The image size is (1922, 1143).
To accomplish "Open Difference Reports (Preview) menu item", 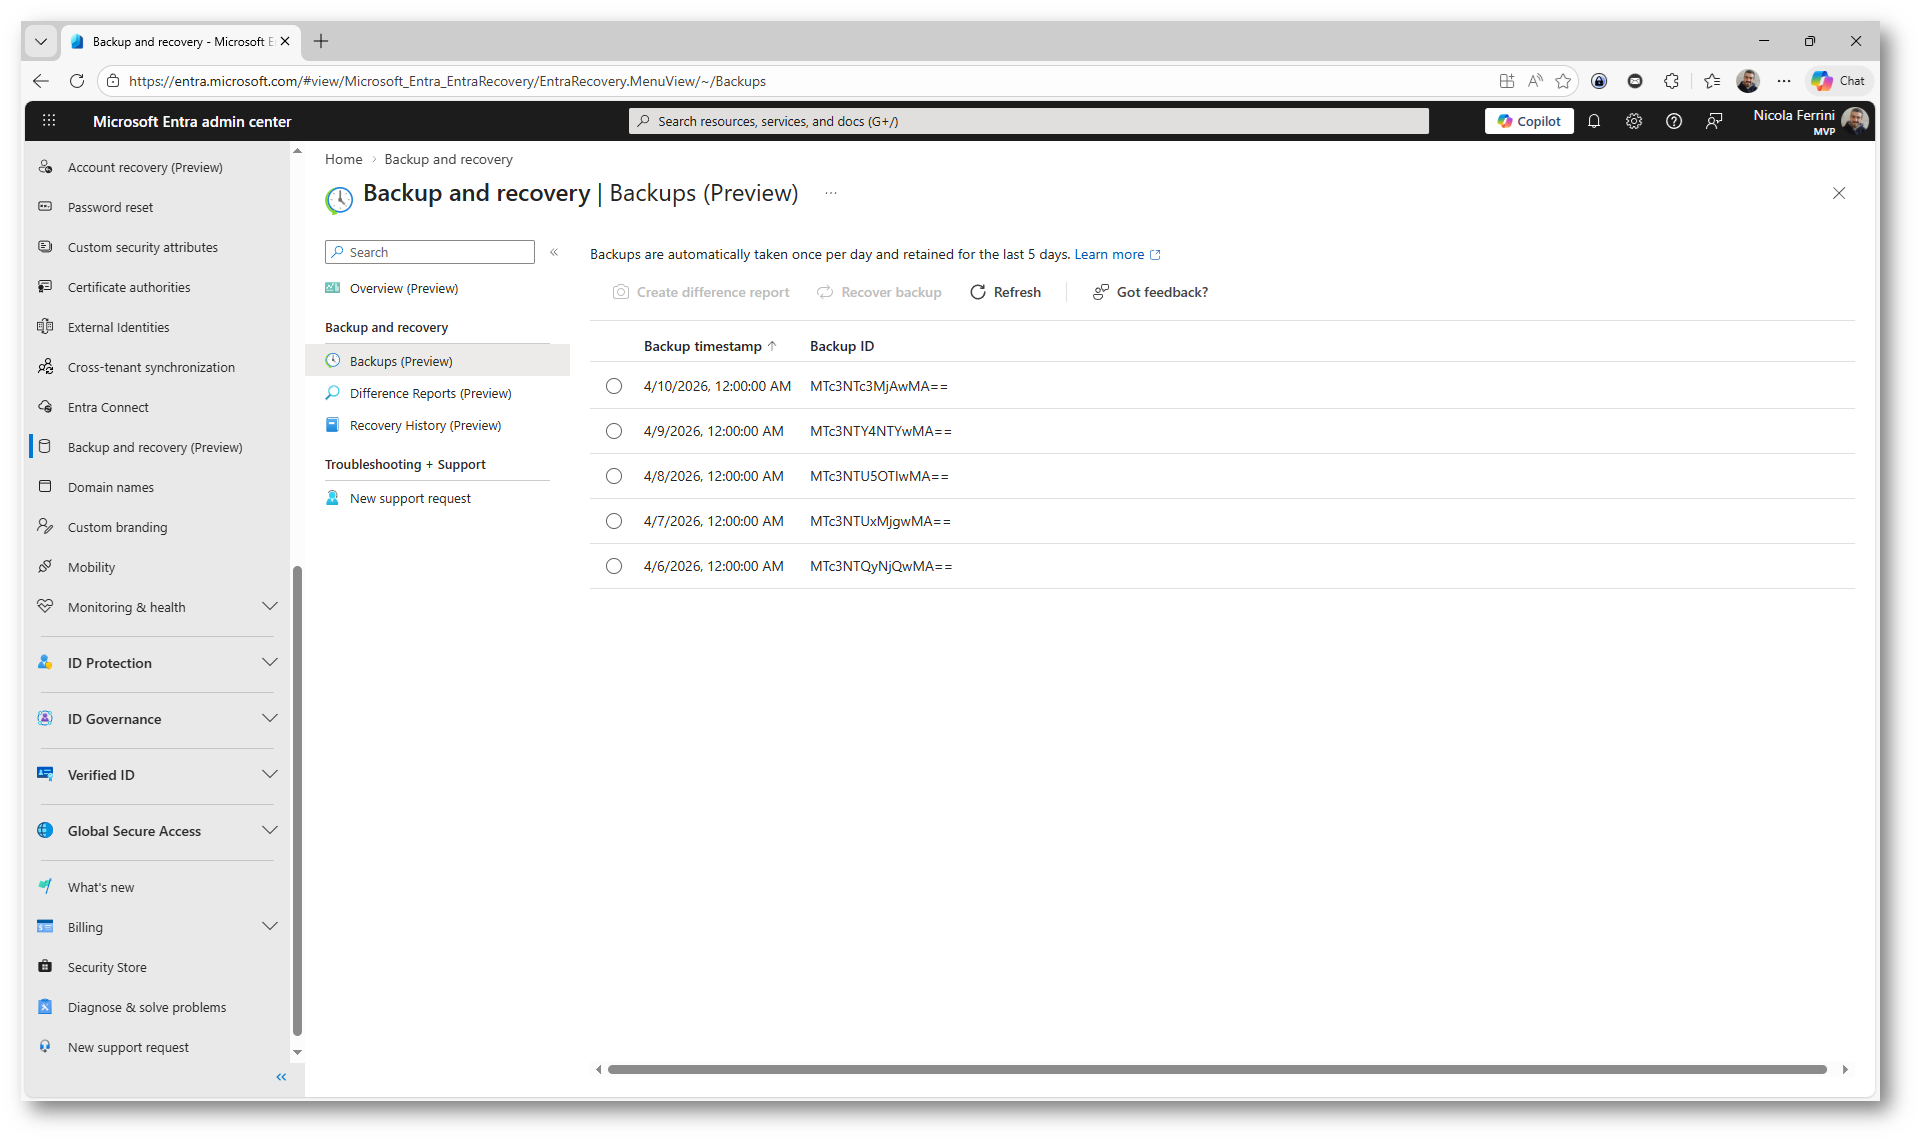I will [430, 393].
